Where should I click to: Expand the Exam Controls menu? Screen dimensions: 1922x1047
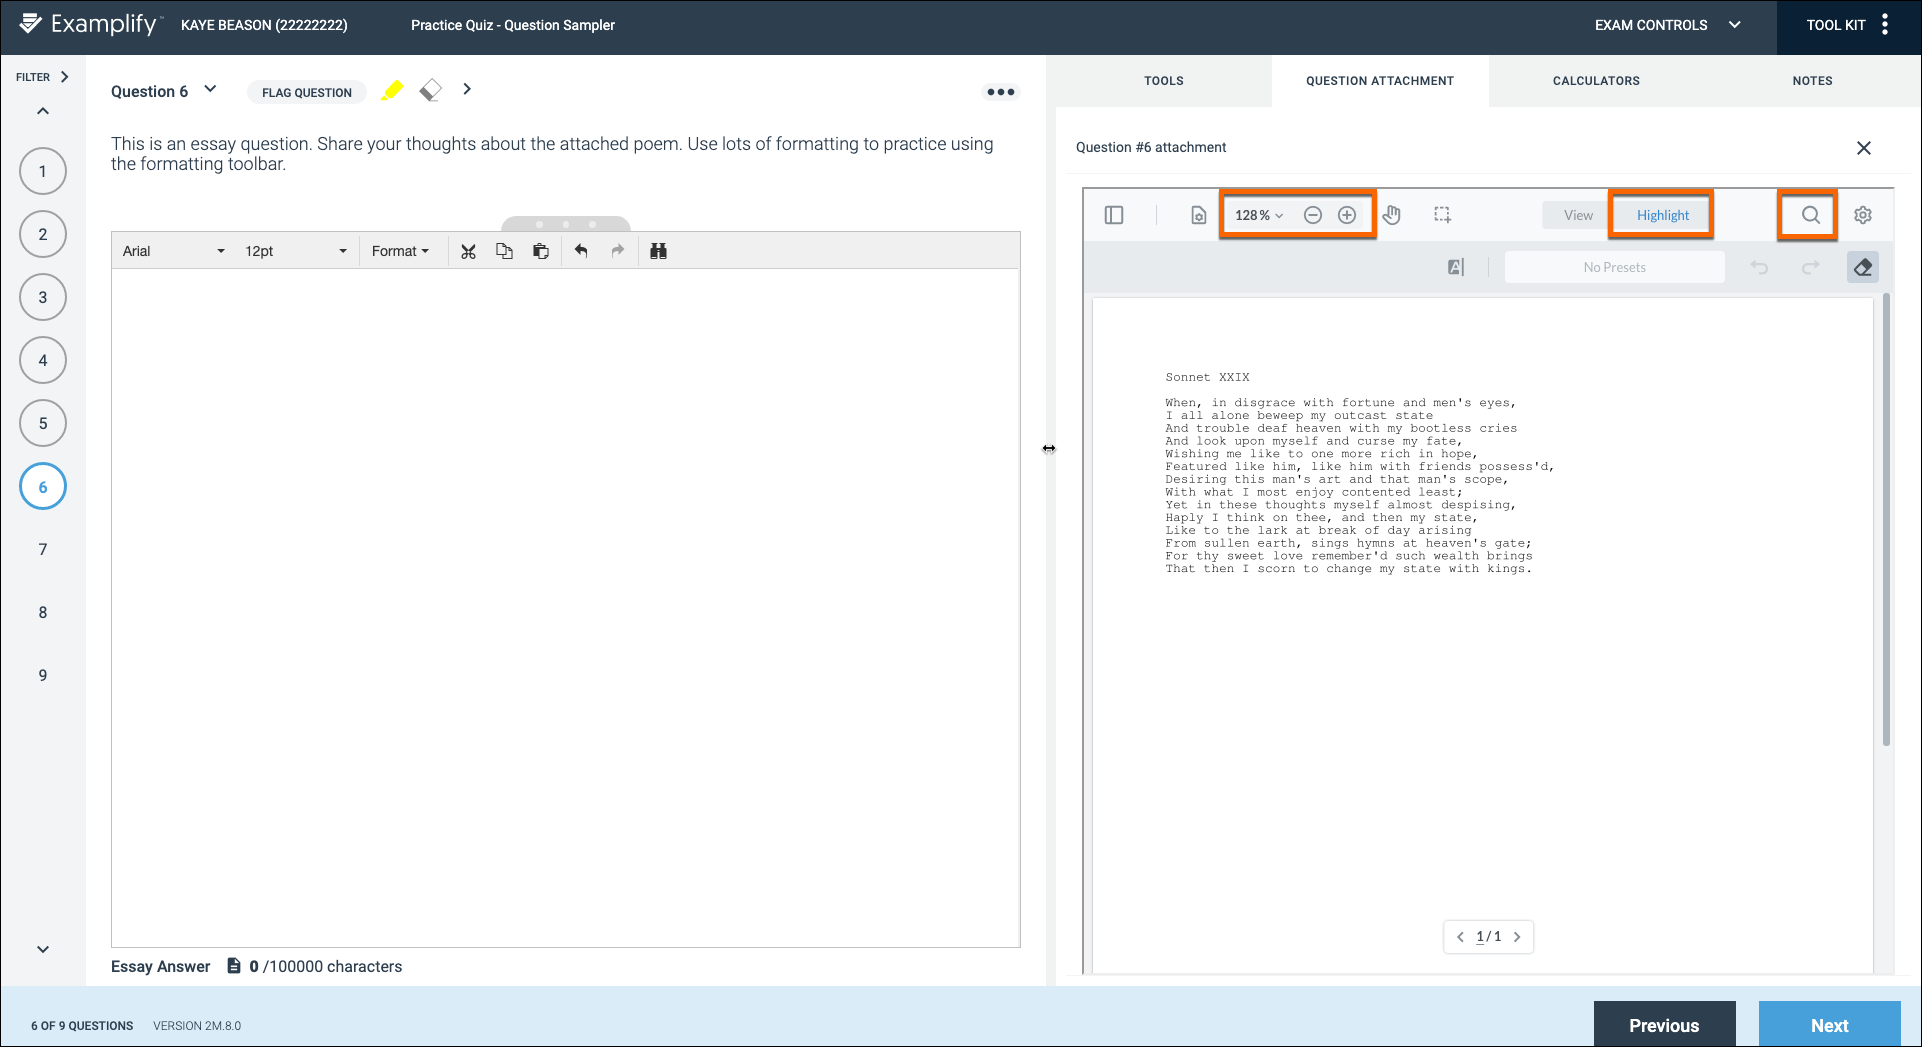(1668, 25)
